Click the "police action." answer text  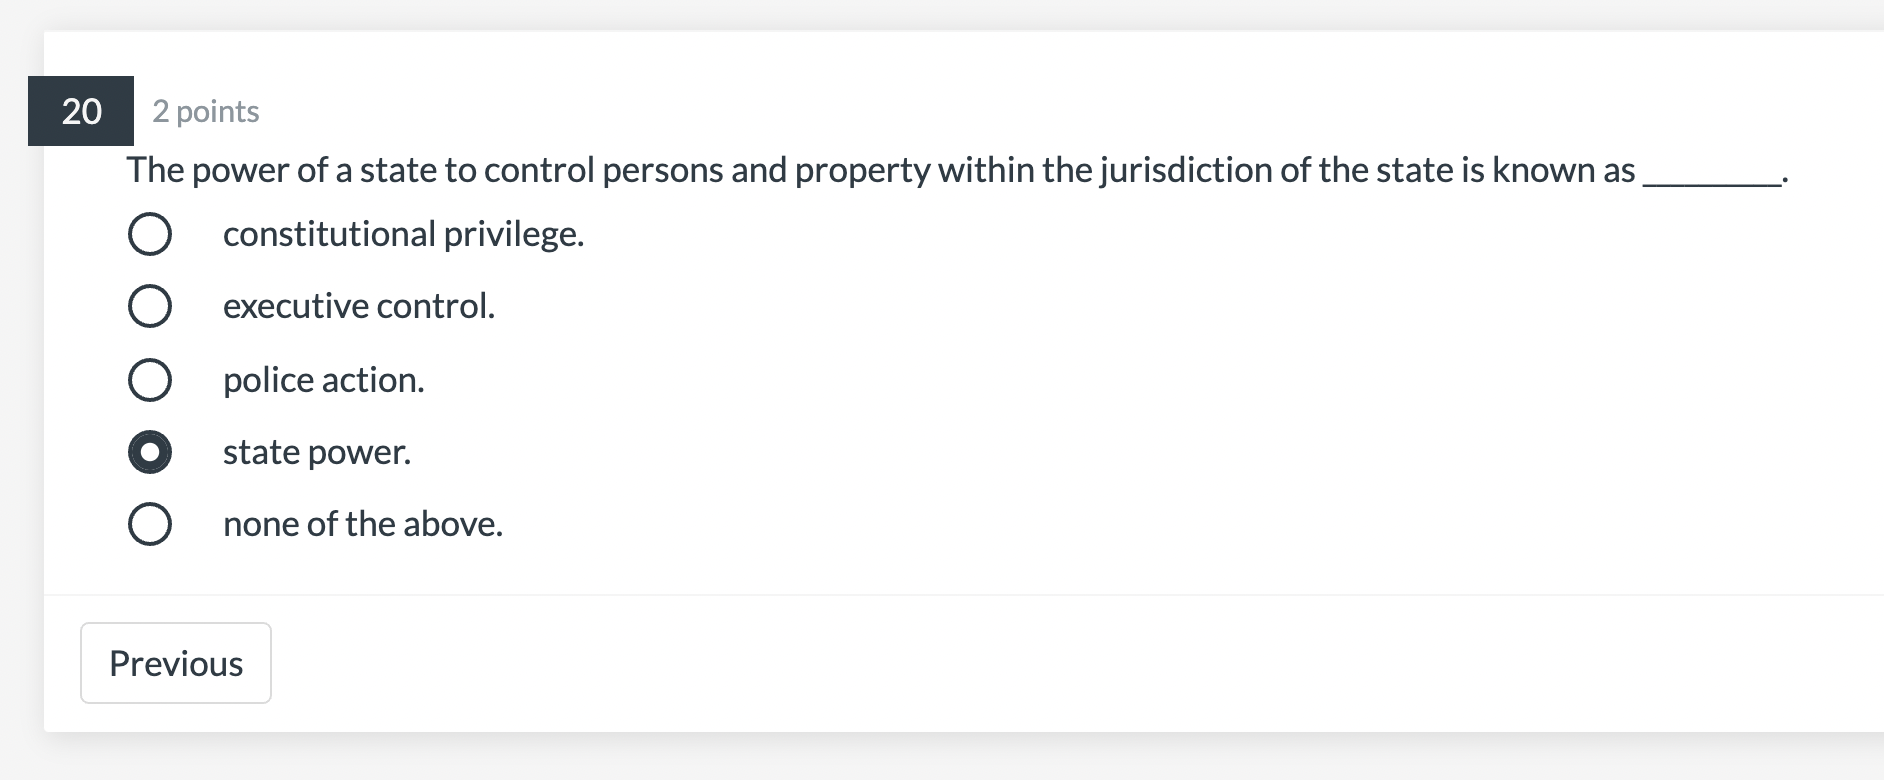[324, 378]
